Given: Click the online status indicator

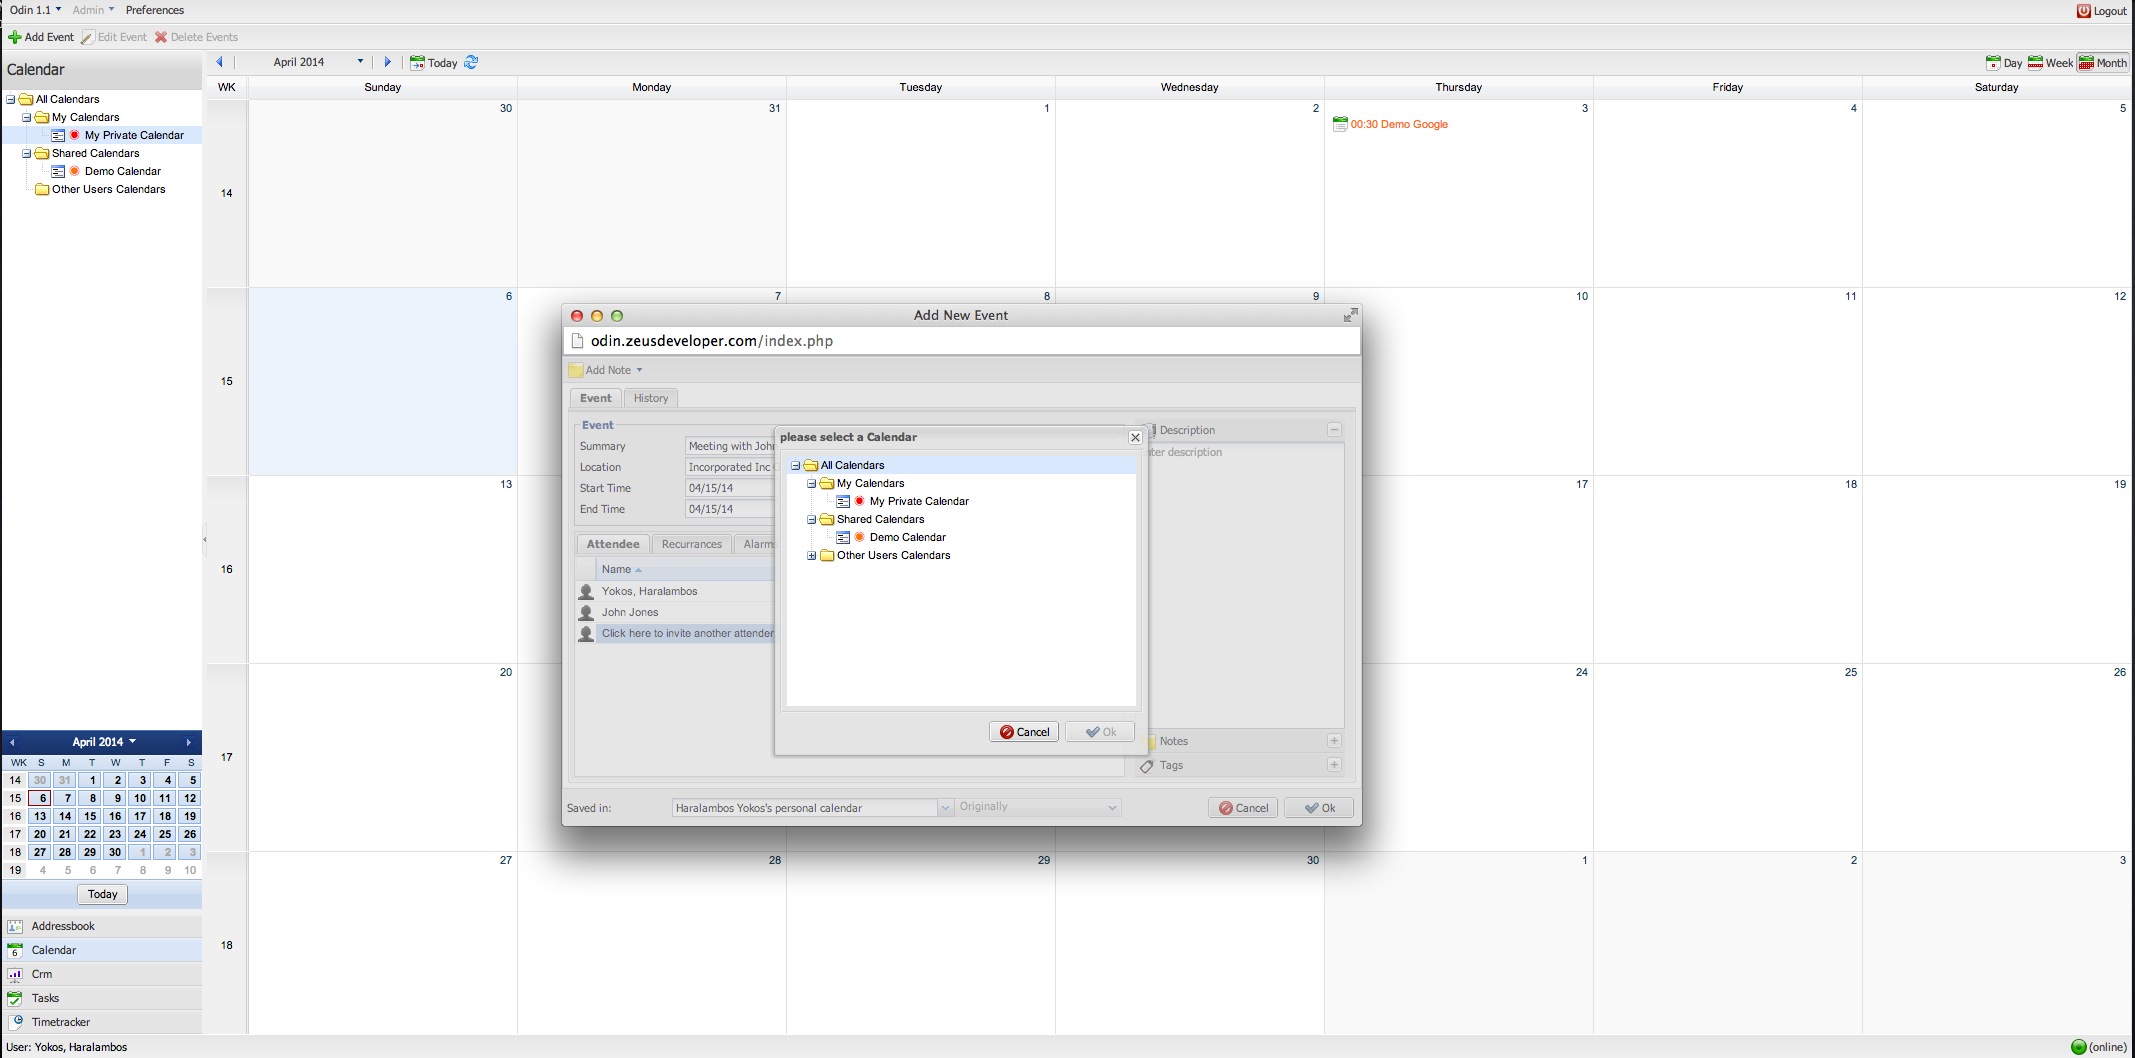Looking at the screenshot, I should point(2078,1047).
